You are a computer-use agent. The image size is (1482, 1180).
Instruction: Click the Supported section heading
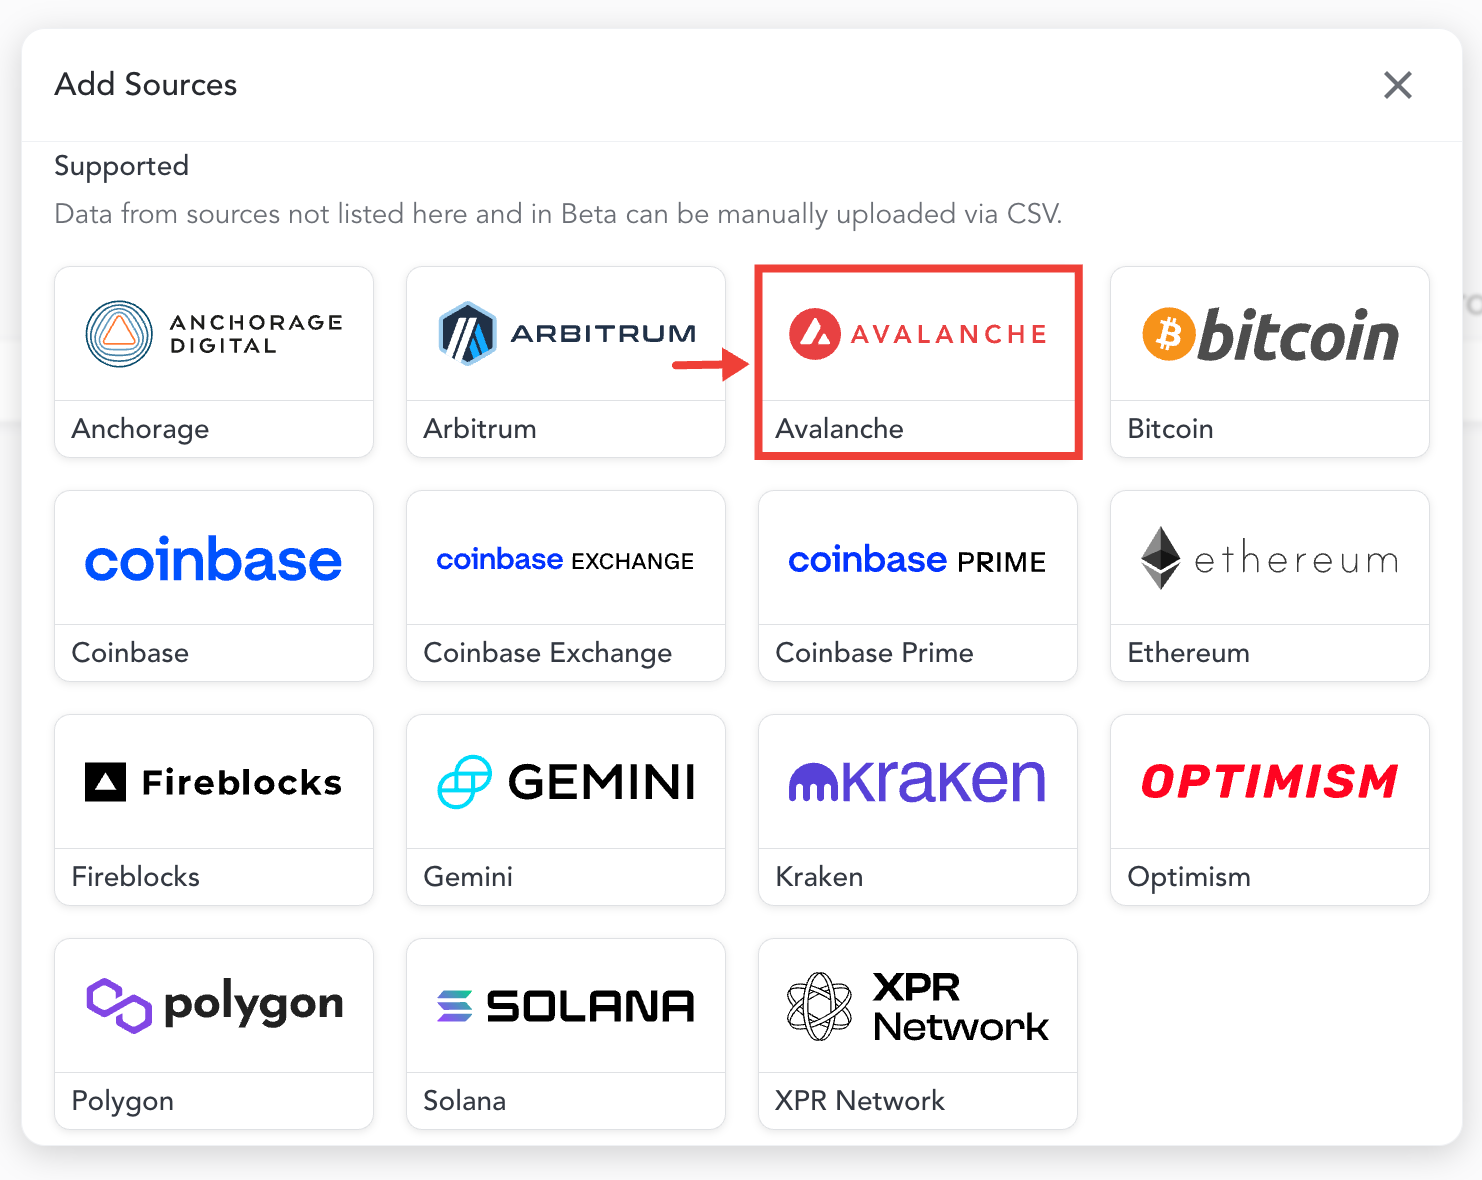pos(121,166)
